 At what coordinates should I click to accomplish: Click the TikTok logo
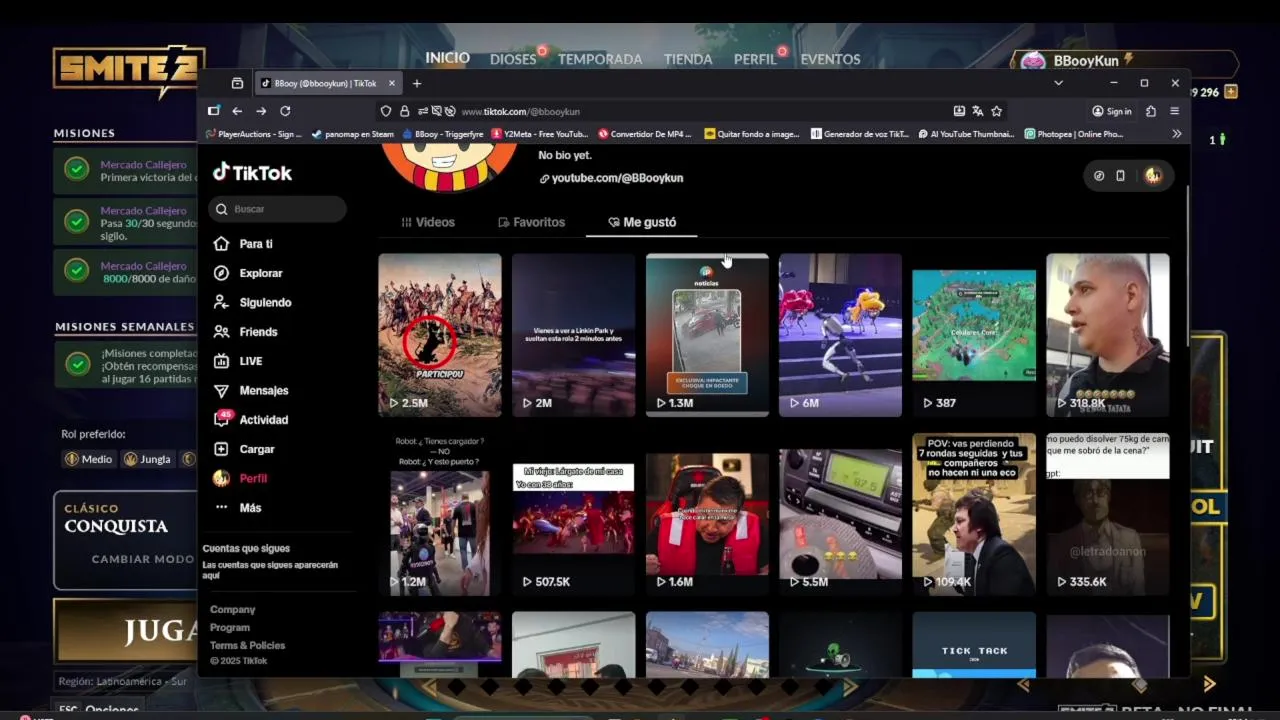pos(252,172)
